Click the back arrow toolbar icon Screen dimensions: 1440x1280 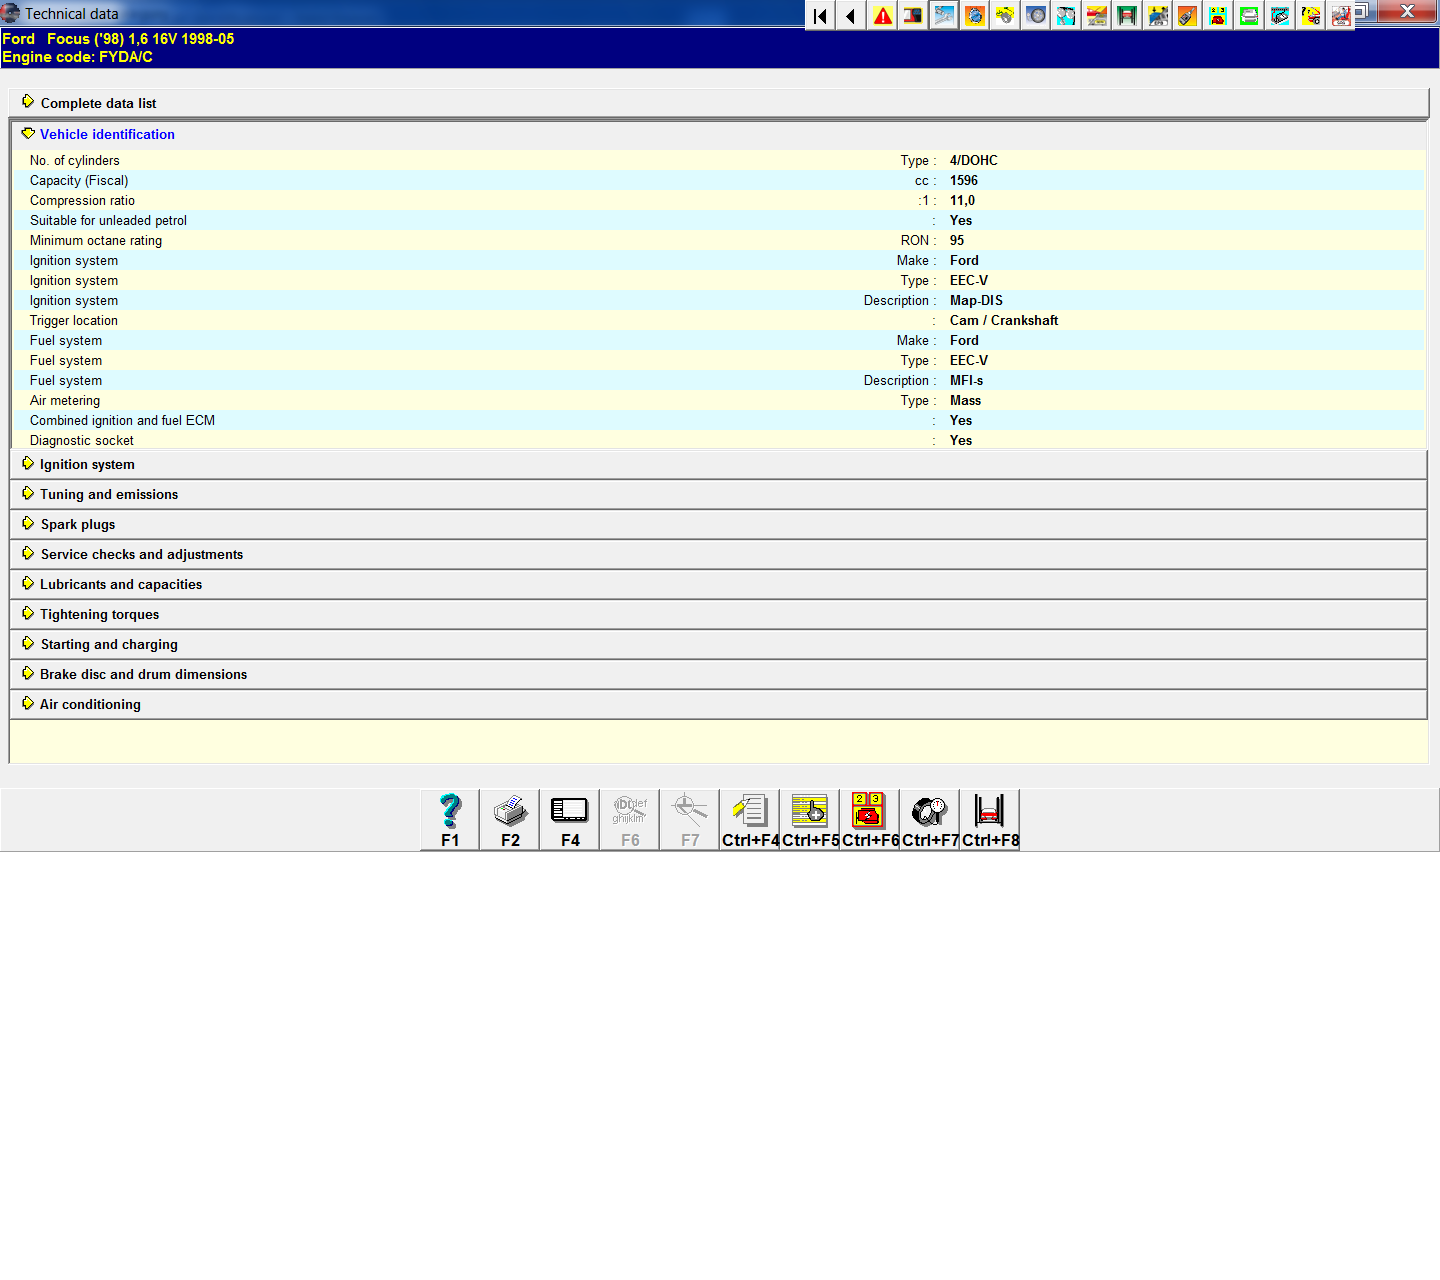pyautogui.click(x=851, y=15)
